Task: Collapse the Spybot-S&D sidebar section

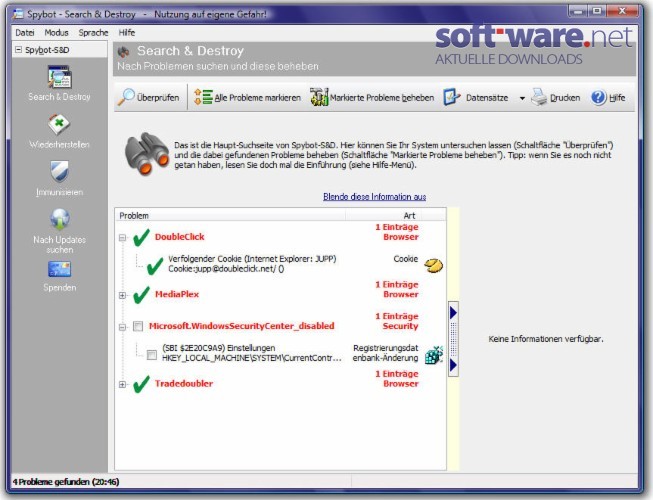Action: pyautogui.click(x=18, y=50)
